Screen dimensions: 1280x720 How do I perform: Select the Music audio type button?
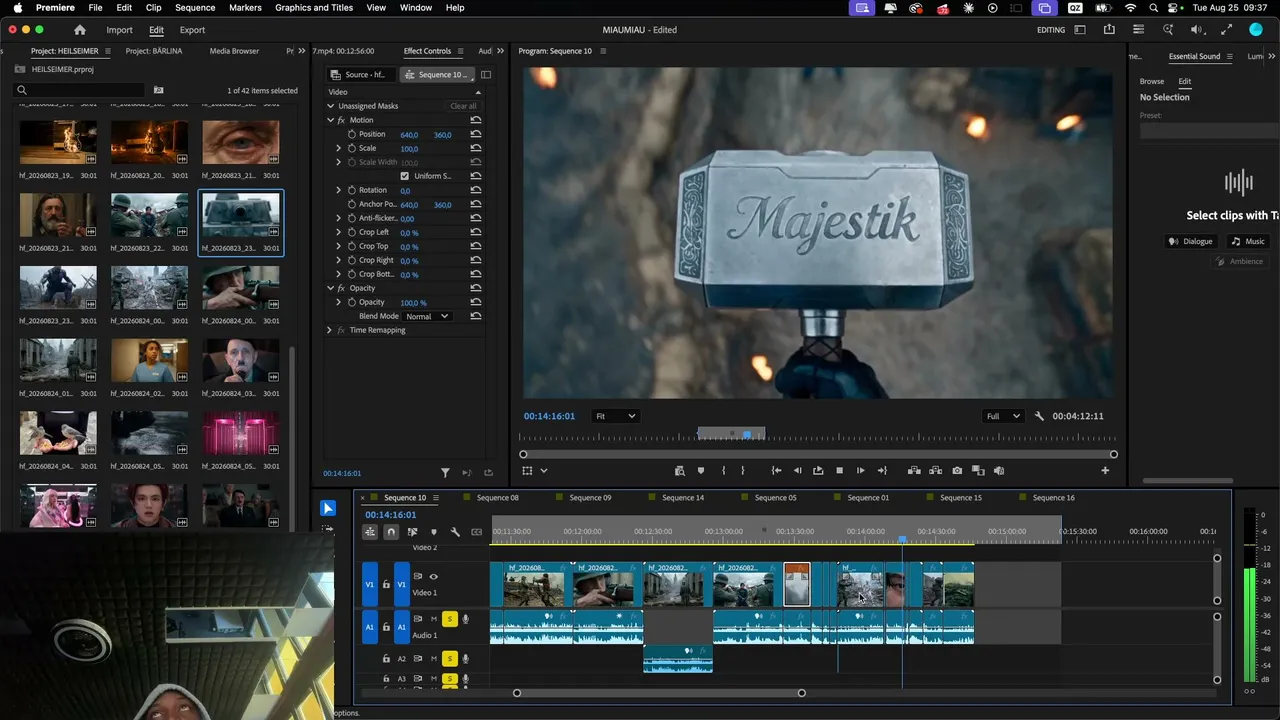1248,241
